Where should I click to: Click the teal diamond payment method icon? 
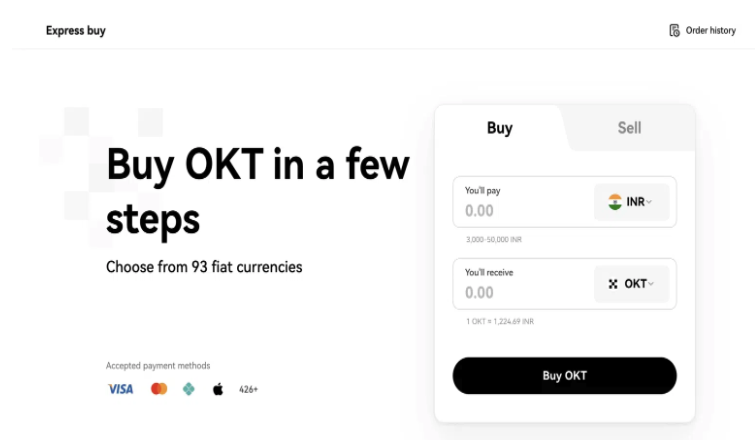click(188, 389)
